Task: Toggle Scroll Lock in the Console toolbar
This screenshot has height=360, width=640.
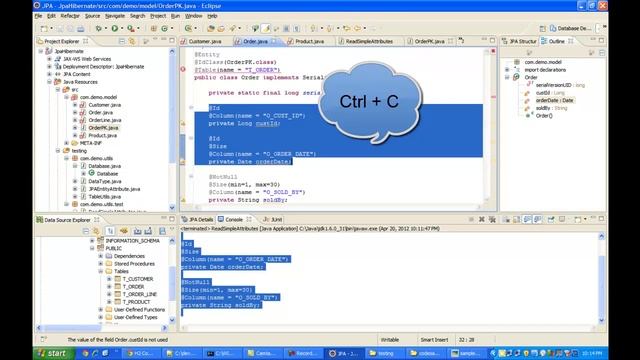Action: (517, 220)
